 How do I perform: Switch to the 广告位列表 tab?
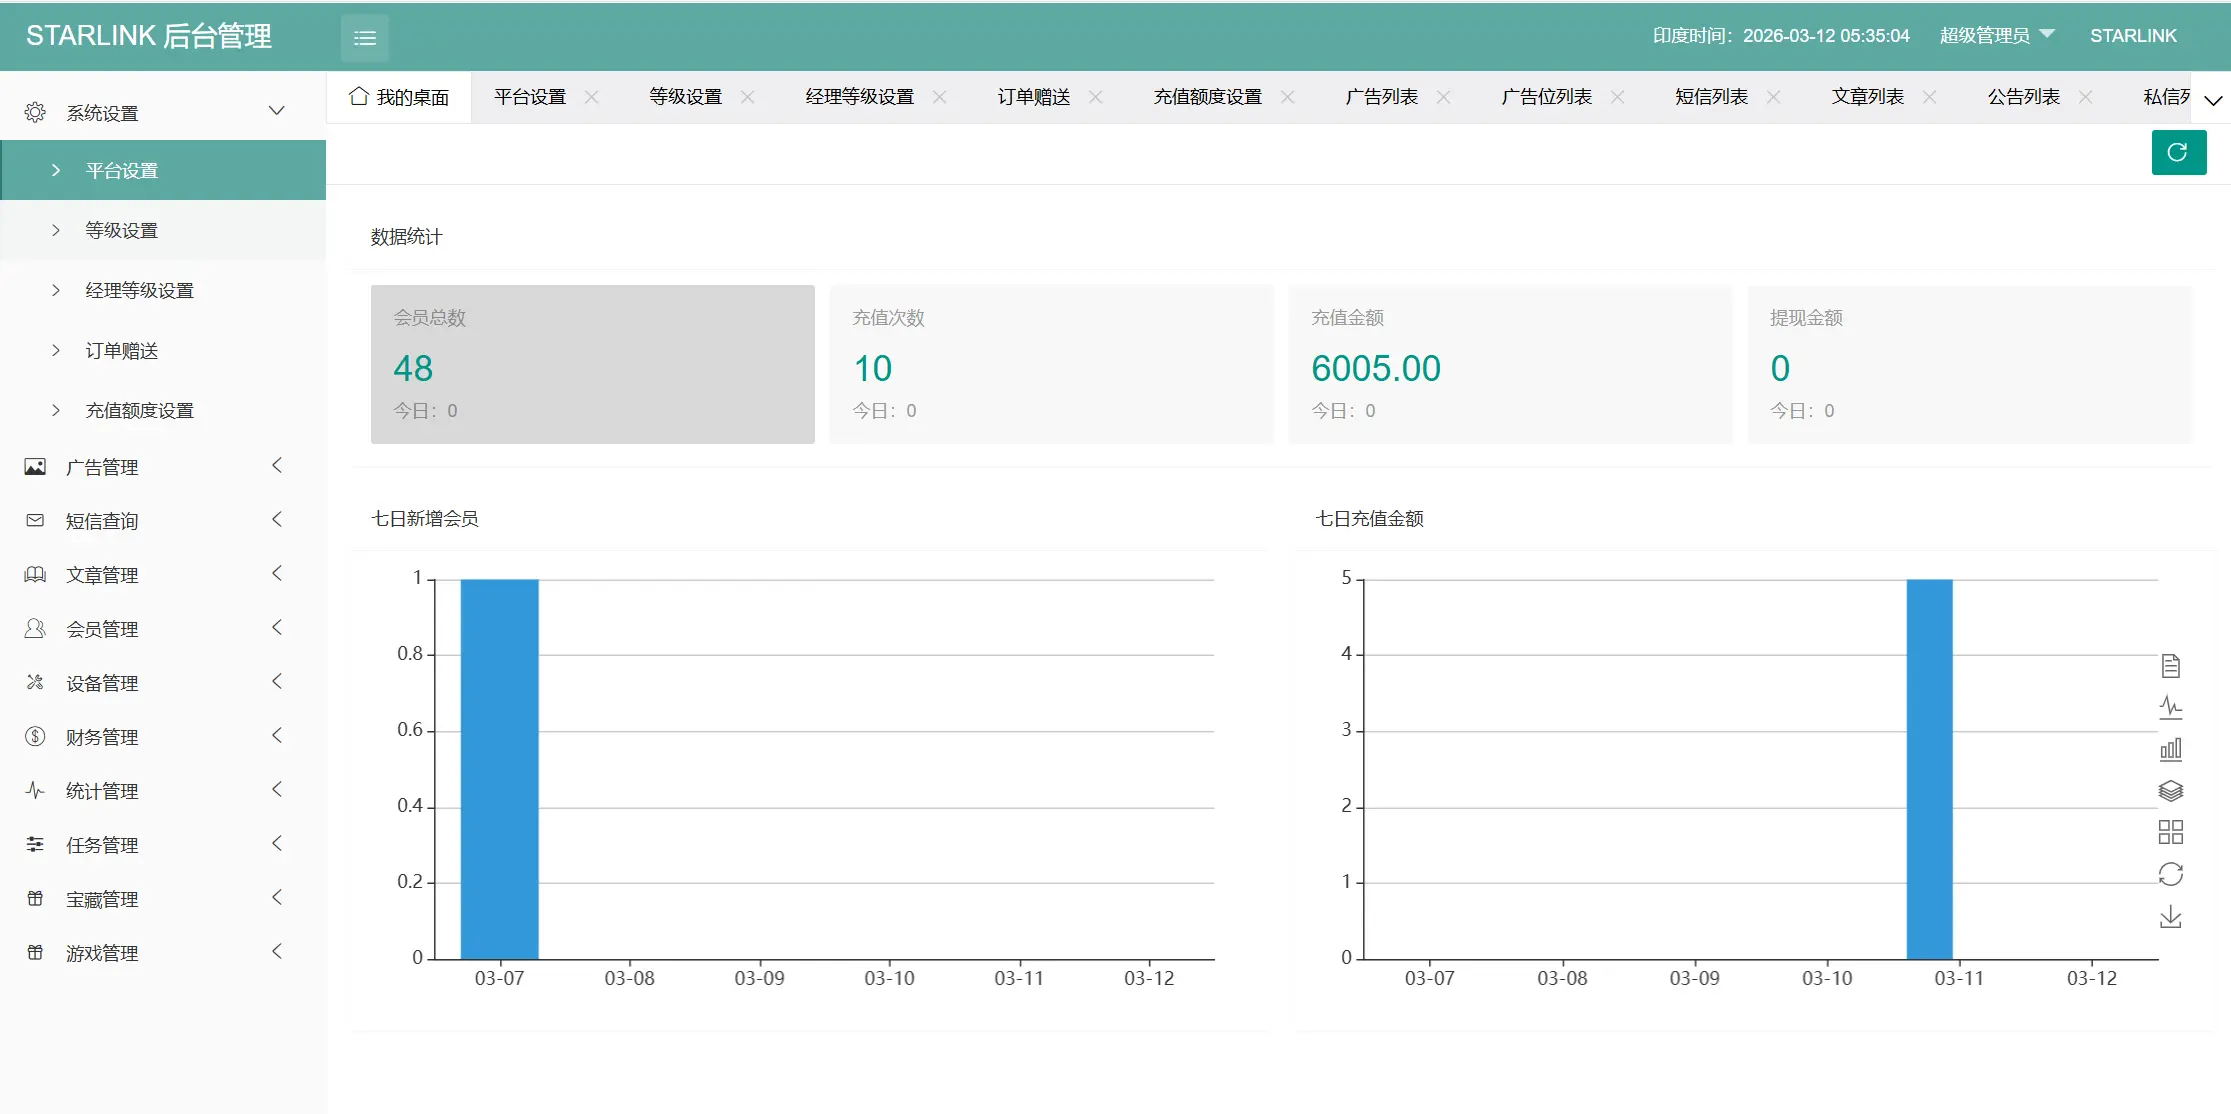1546,97
